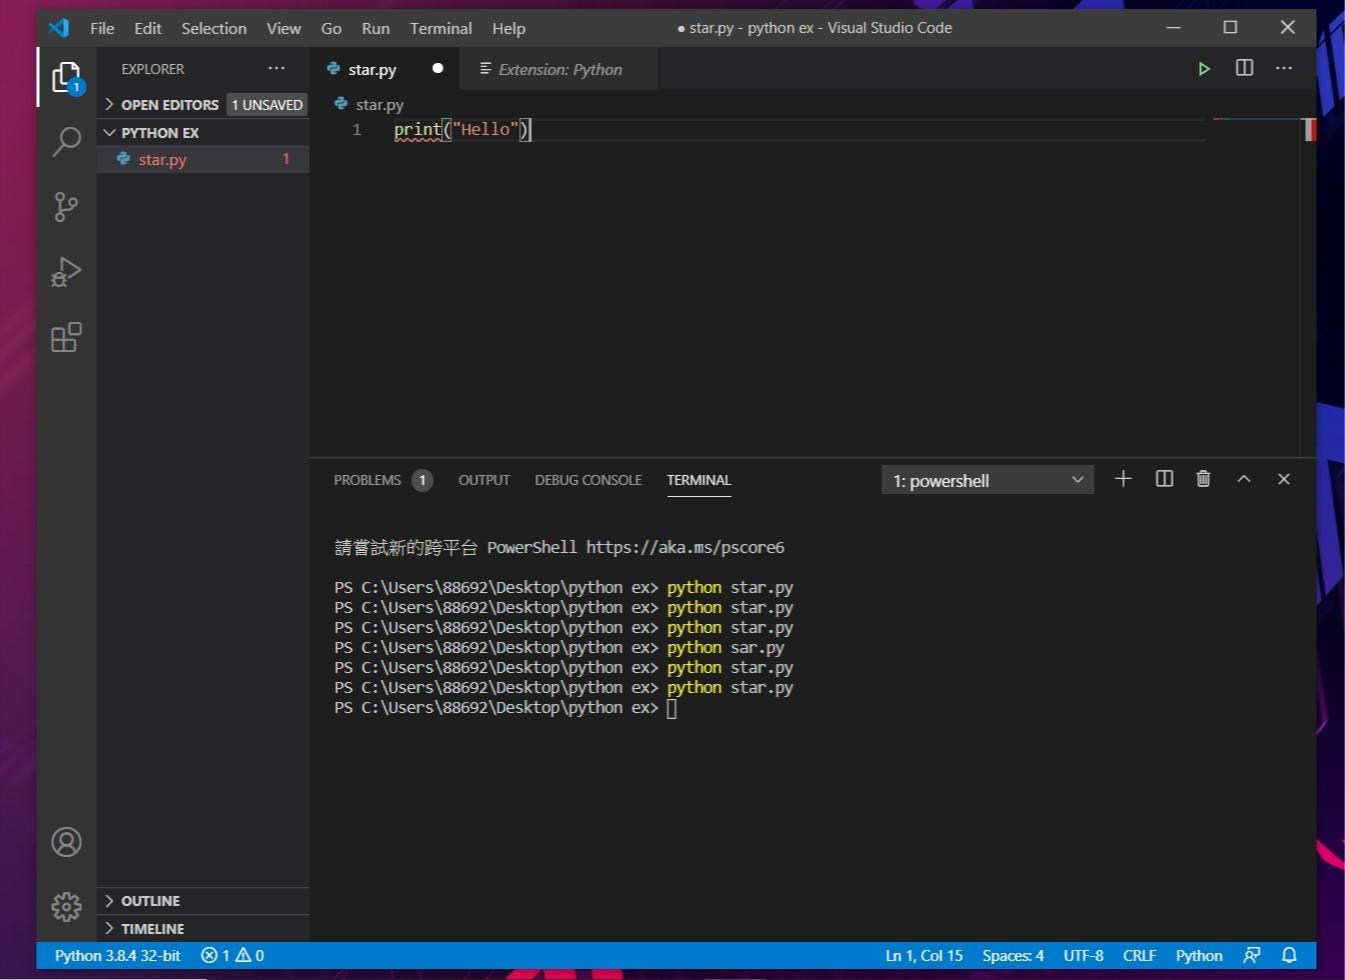
Task: Expand the Outline section
Action: (150, 901)
